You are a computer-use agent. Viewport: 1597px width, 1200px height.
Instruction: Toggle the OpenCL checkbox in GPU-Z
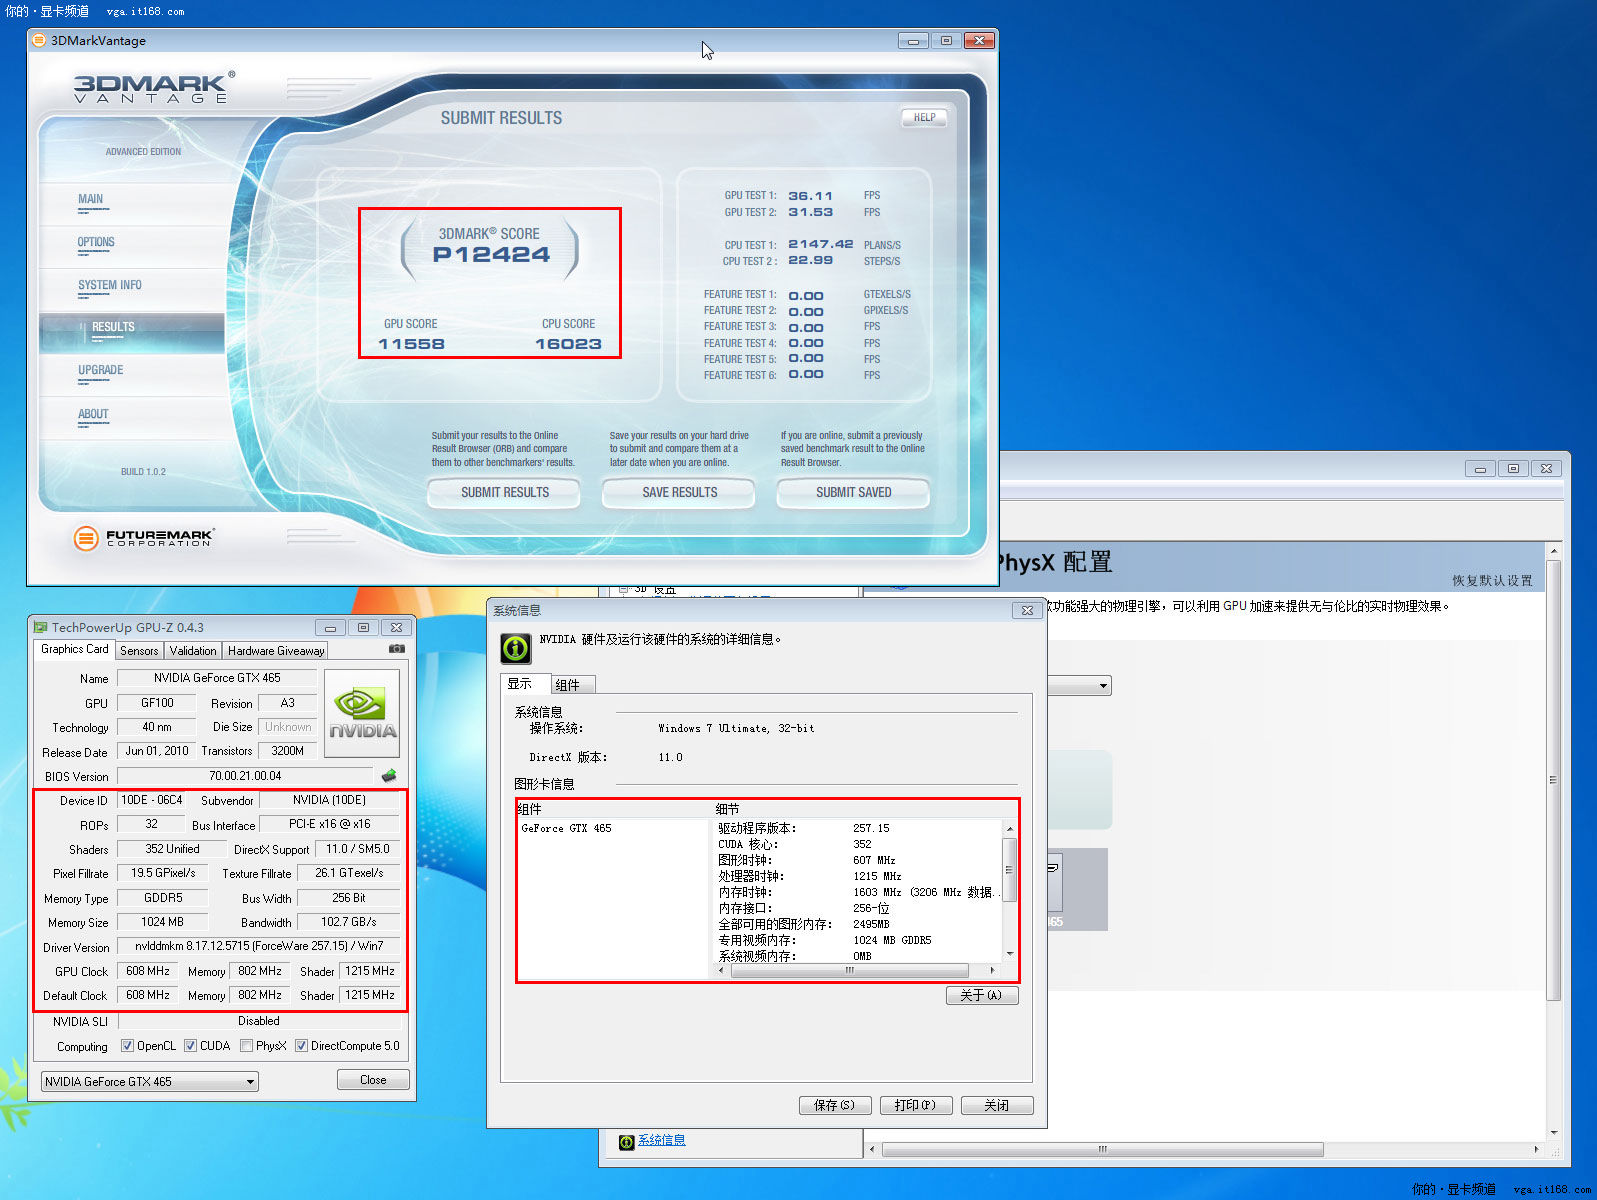(x=127, y=1046)
